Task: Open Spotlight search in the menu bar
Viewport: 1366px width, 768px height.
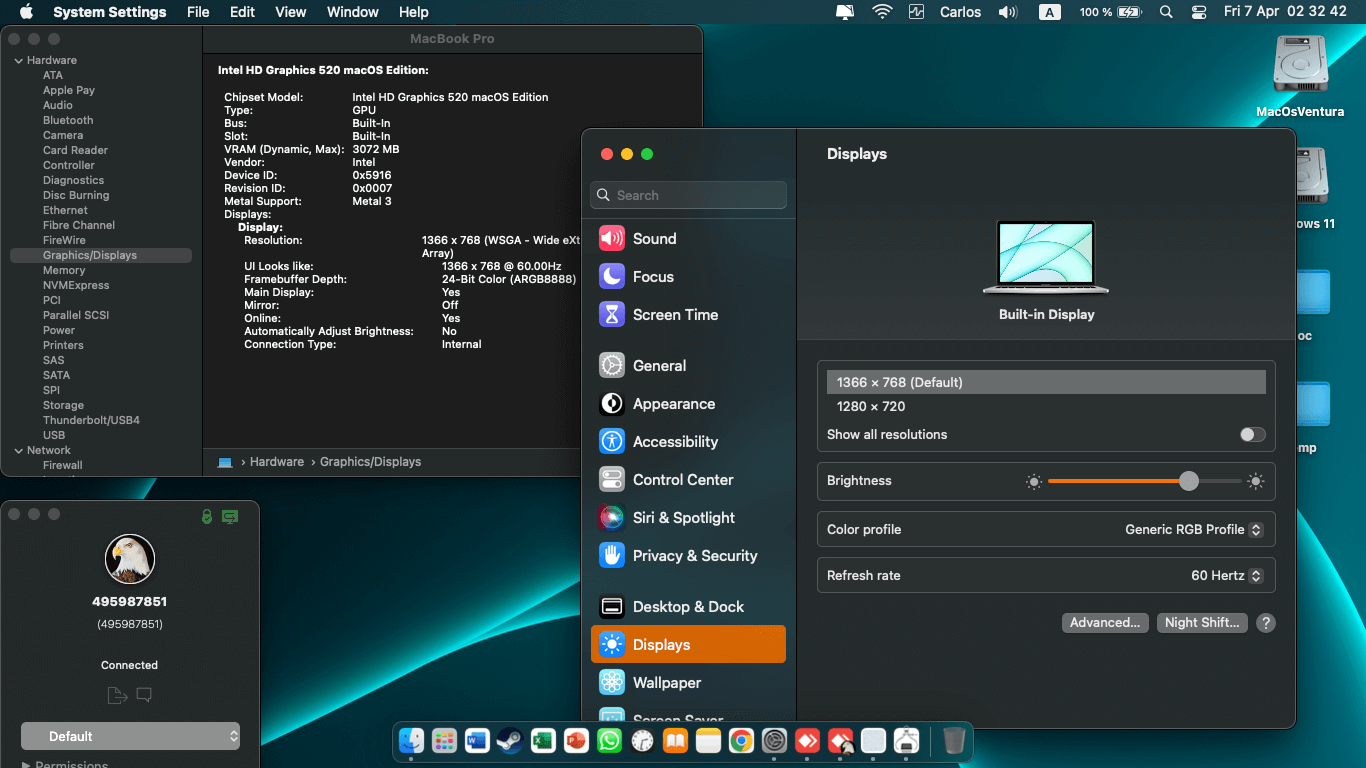Action: 1166,12
